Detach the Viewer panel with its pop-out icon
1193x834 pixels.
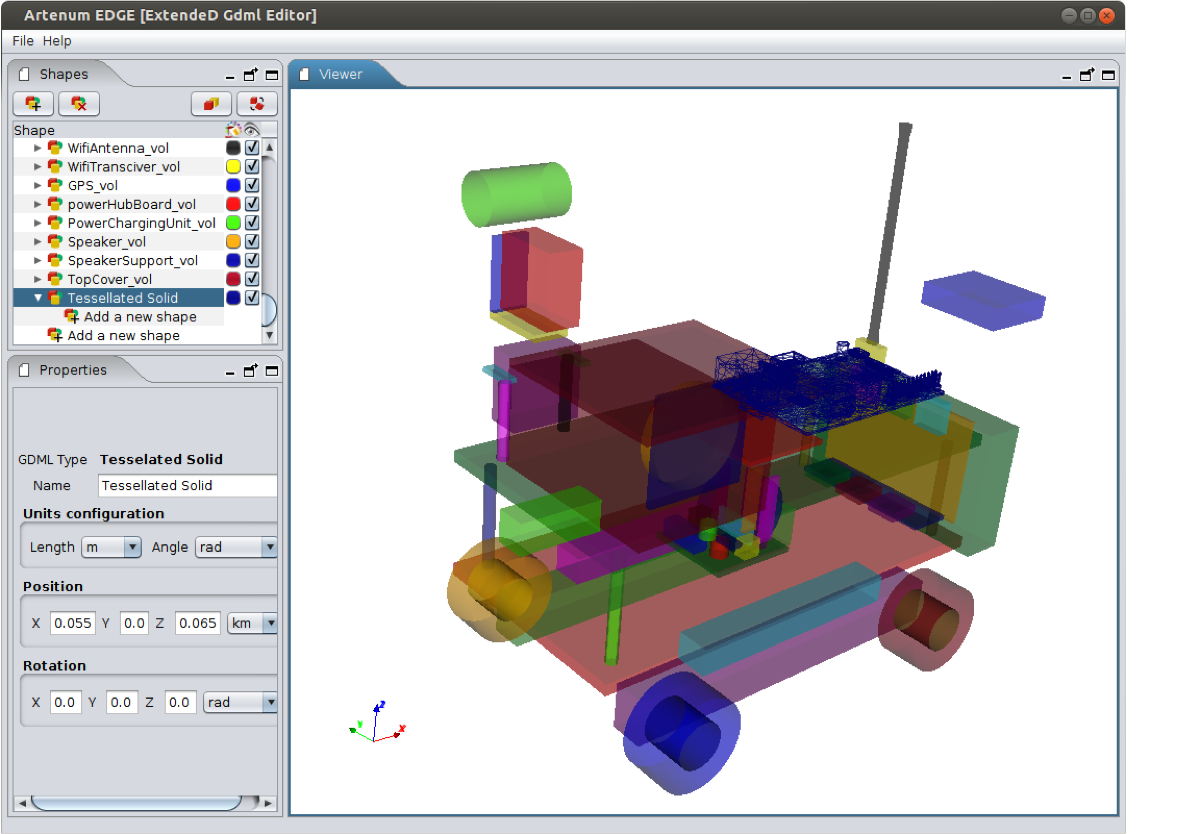(1088, 74)
